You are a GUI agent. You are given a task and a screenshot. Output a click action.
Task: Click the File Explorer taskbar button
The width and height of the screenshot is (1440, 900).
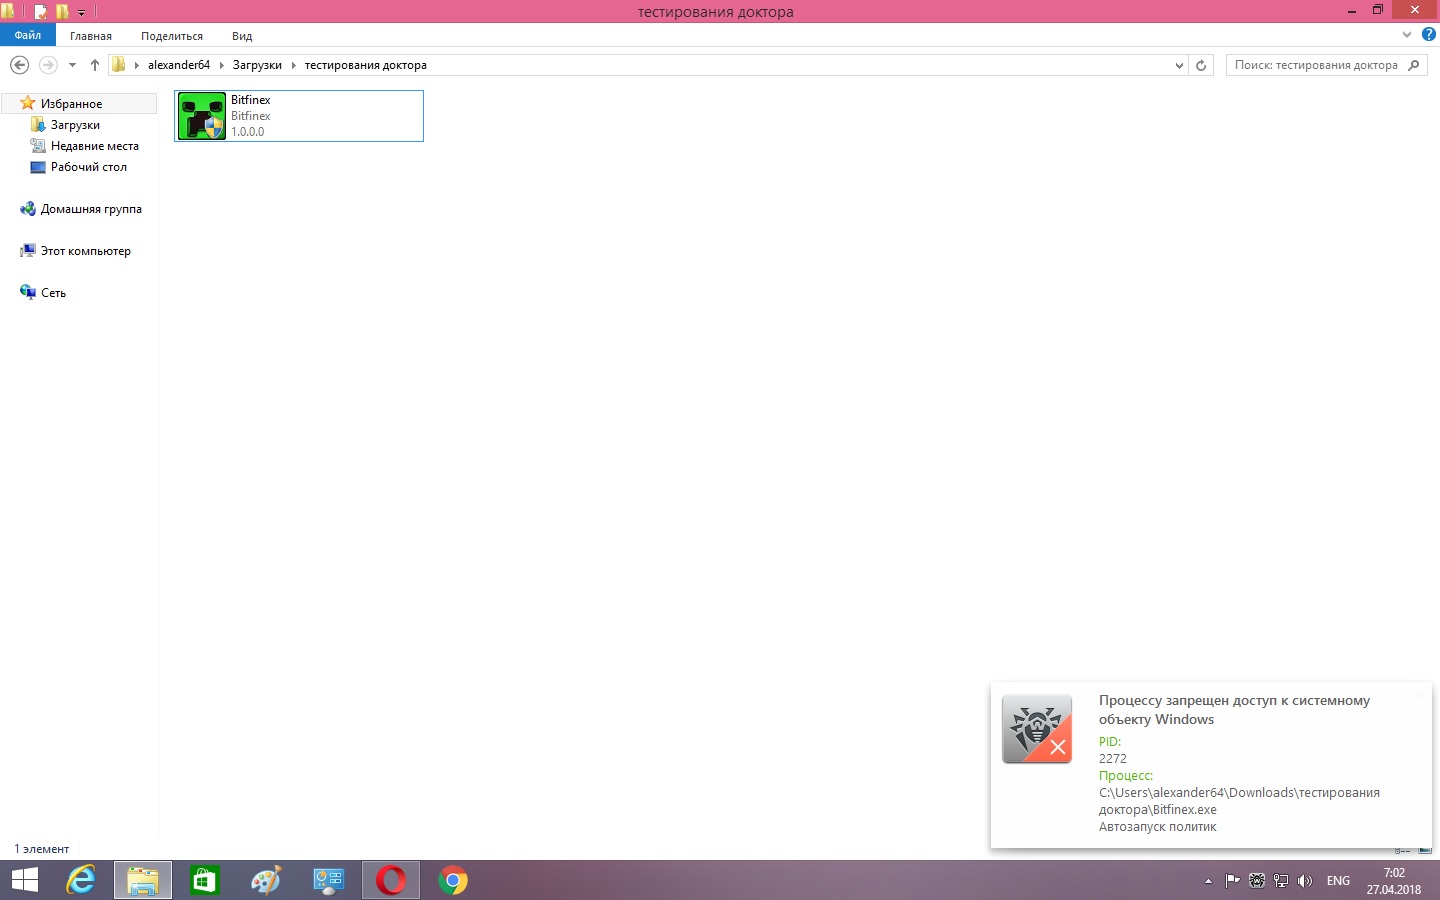pyautogui.click(x=143, y=881)
